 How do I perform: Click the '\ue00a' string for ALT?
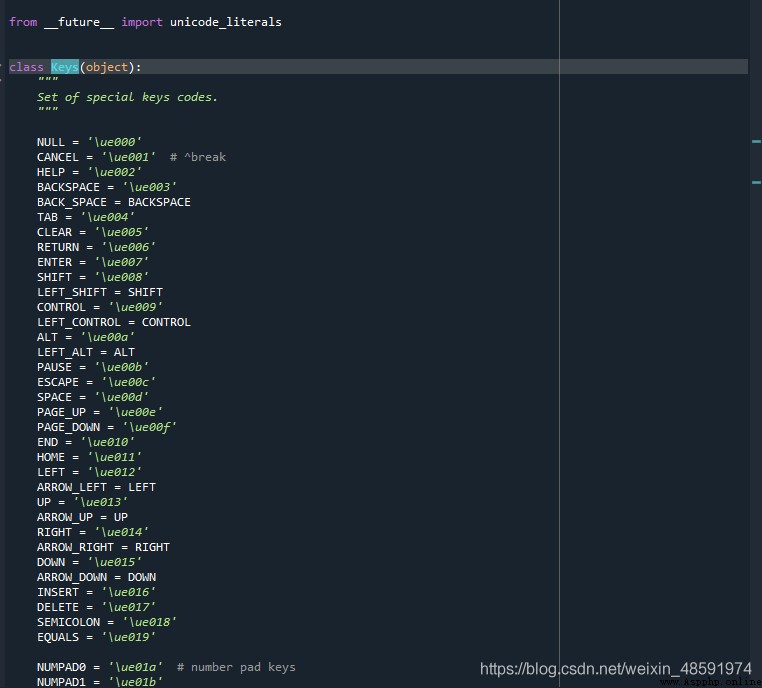click(x=107, y=337)
